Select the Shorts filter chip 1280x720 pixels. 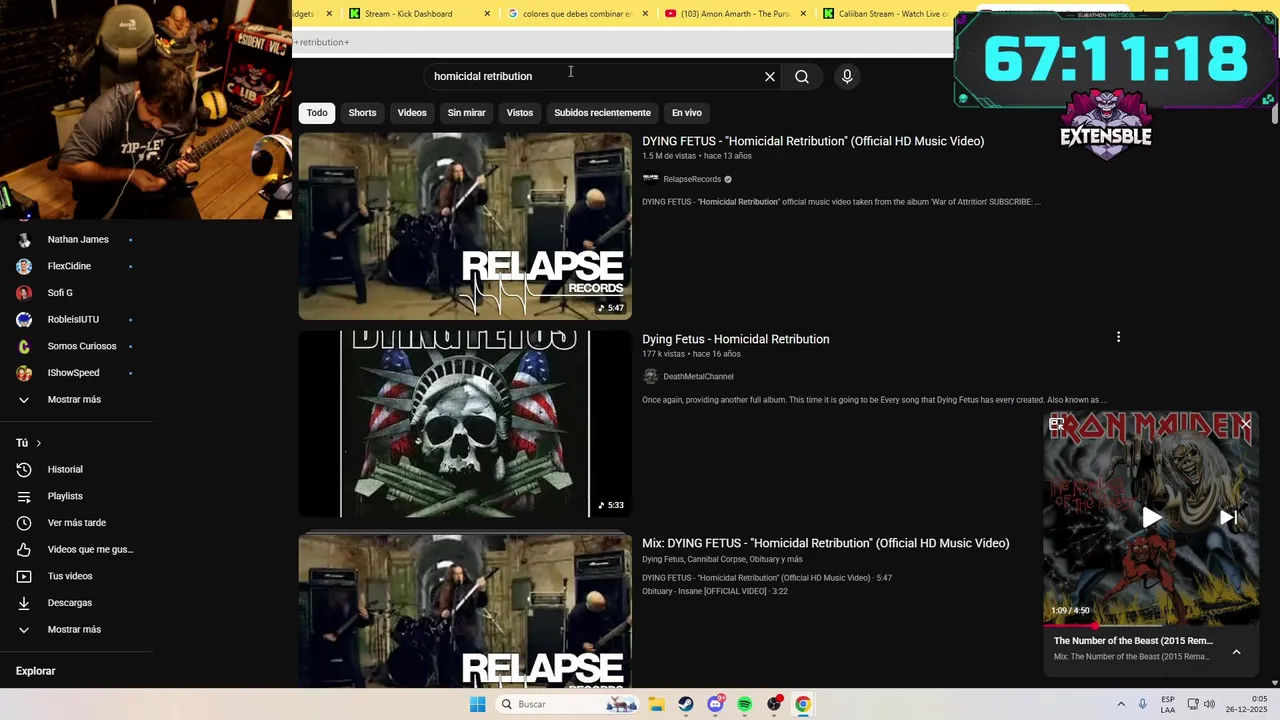pyautogui.click(x=362, y=113)
